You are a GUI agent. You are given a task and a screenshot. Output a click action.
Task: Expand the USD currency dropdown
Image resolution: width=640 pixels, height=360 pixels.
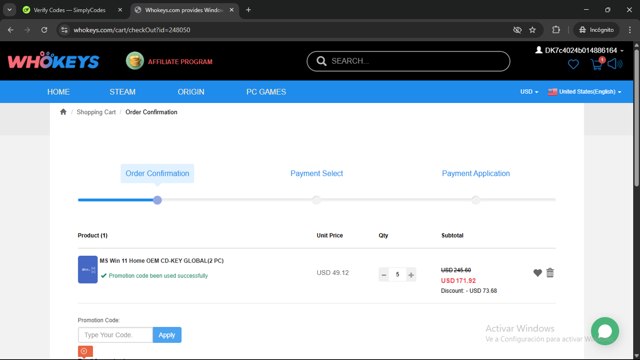point(529,92)
